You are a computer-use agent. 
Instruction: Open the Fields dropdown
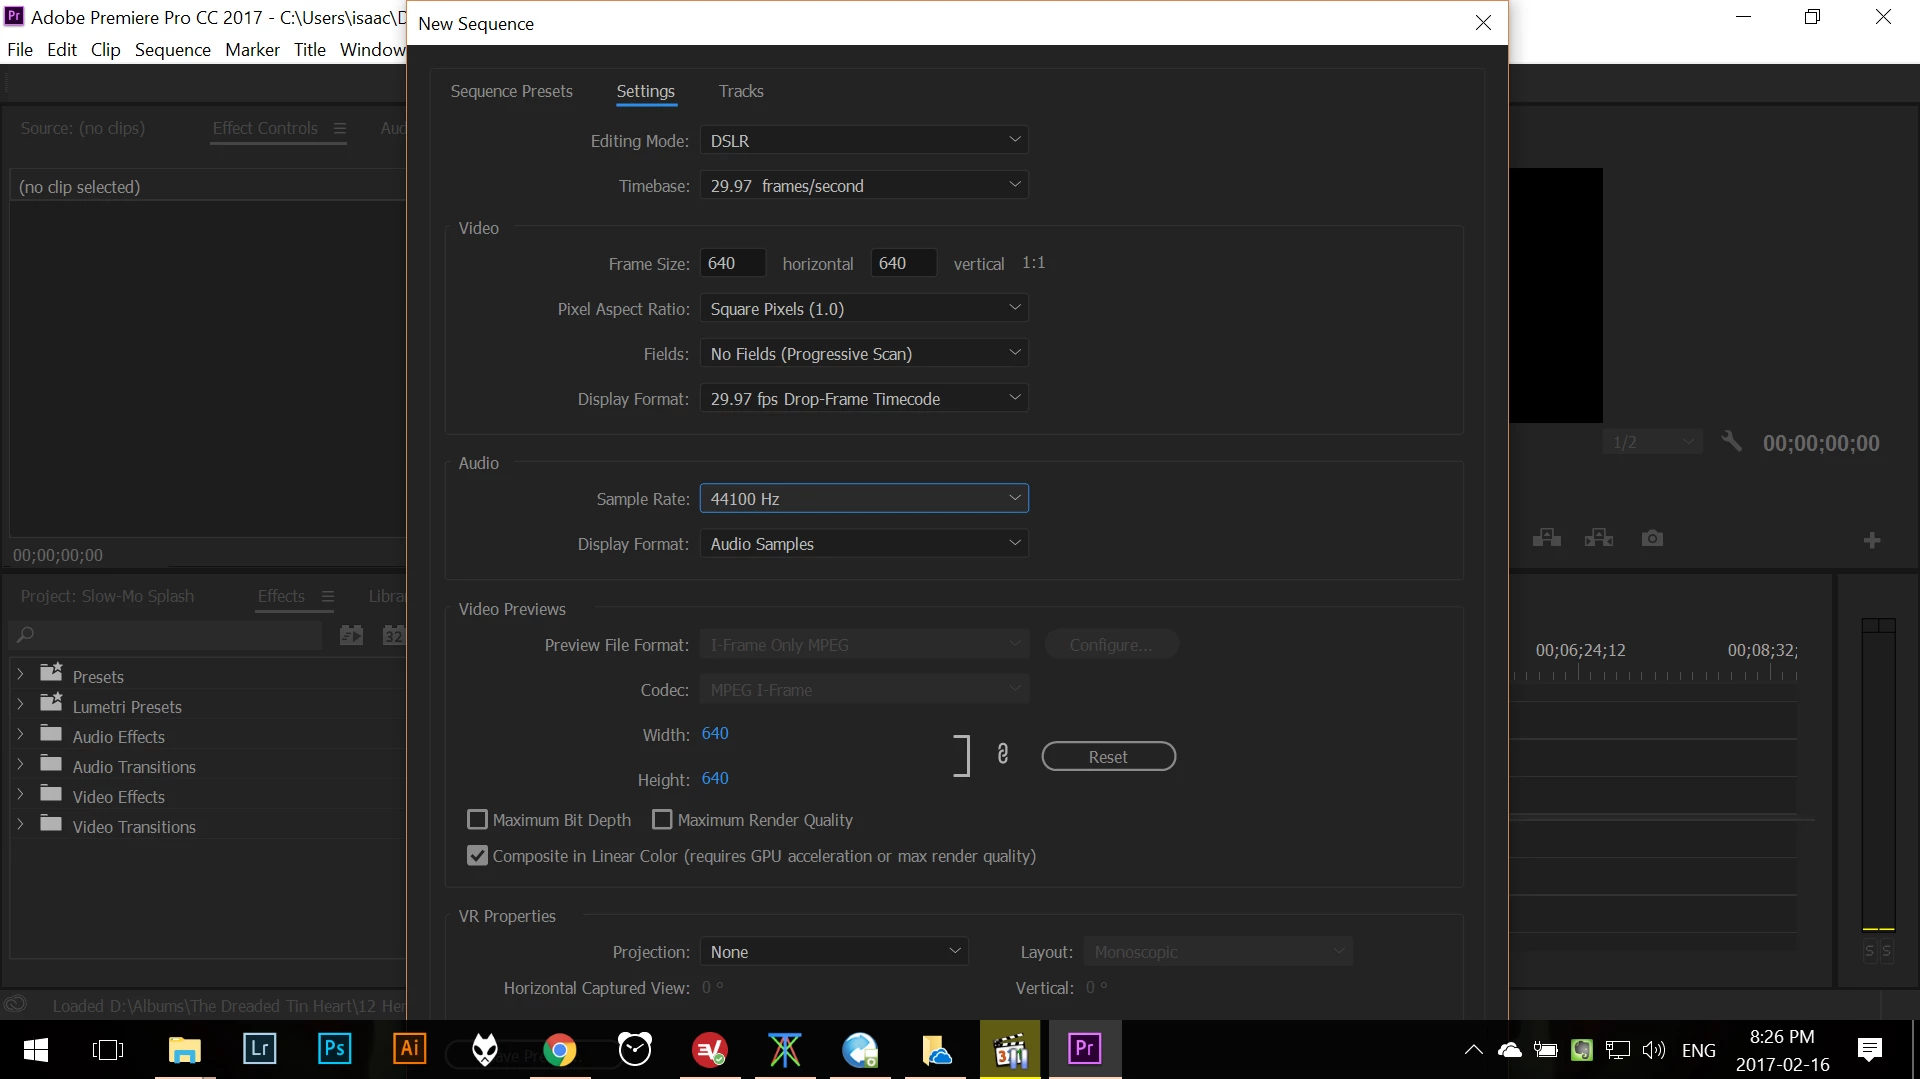(864, 354)
